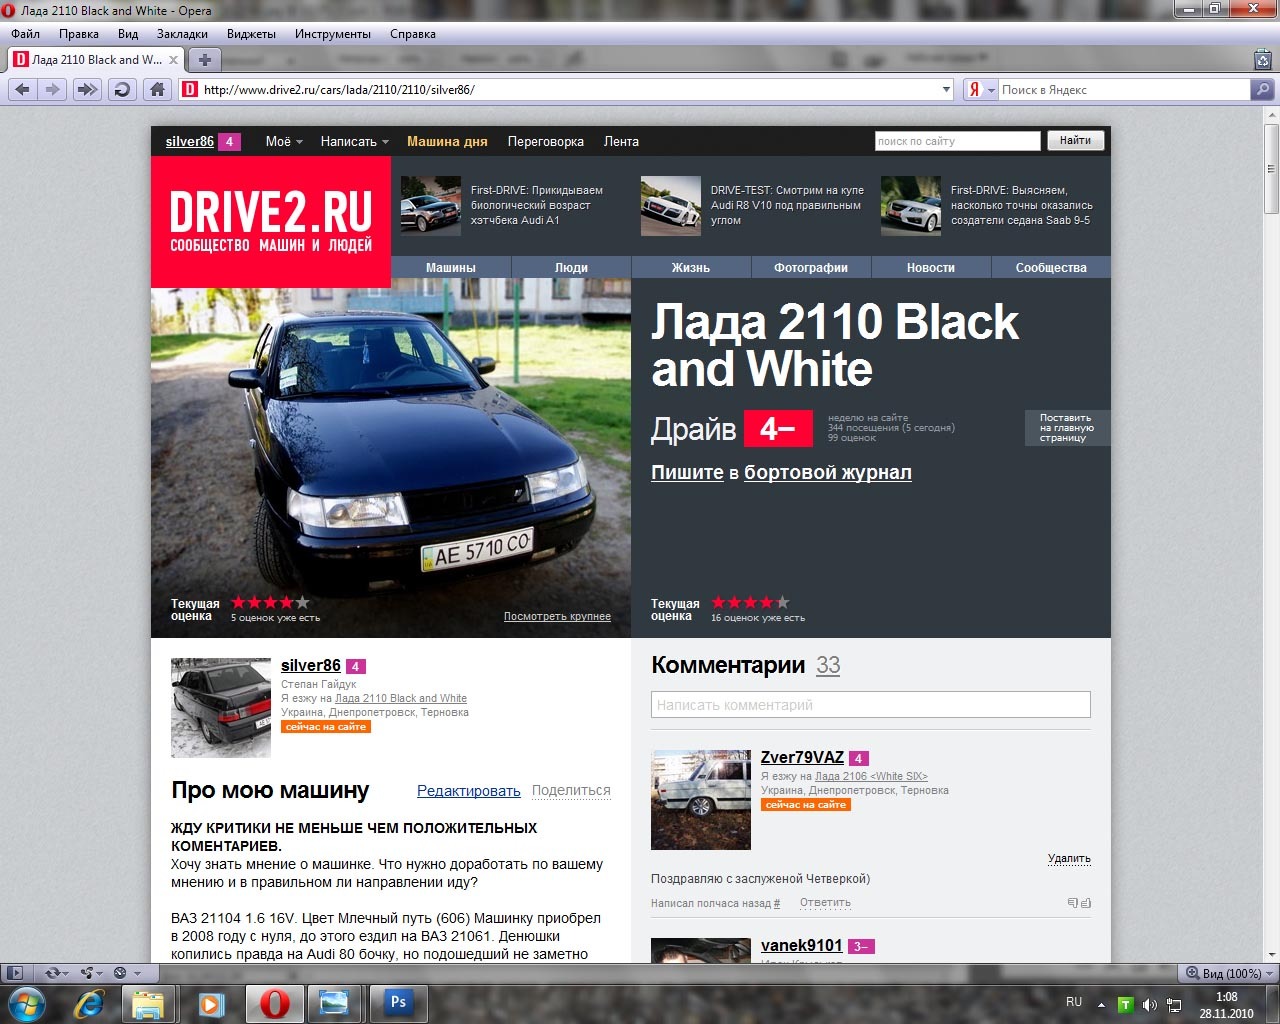Click the thumbs up icon on Zver79VAZ comment
Image resolution: width=1280 pixels, height=1024 pixels.
[1086, 903]
